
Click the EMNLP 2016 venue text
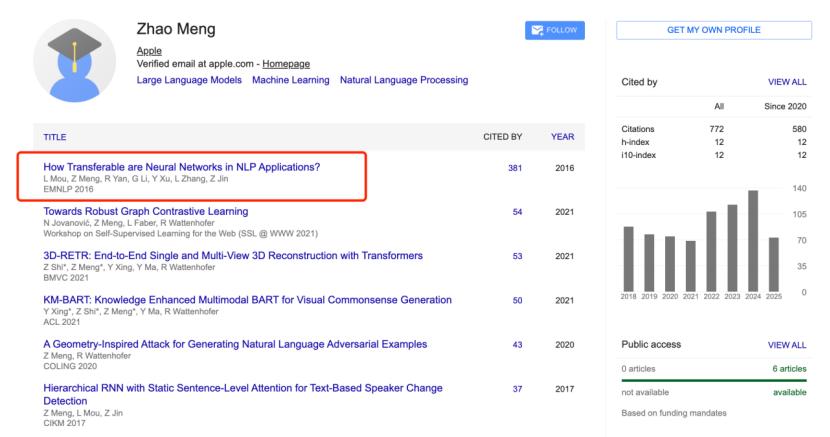[x=68, y=189]
